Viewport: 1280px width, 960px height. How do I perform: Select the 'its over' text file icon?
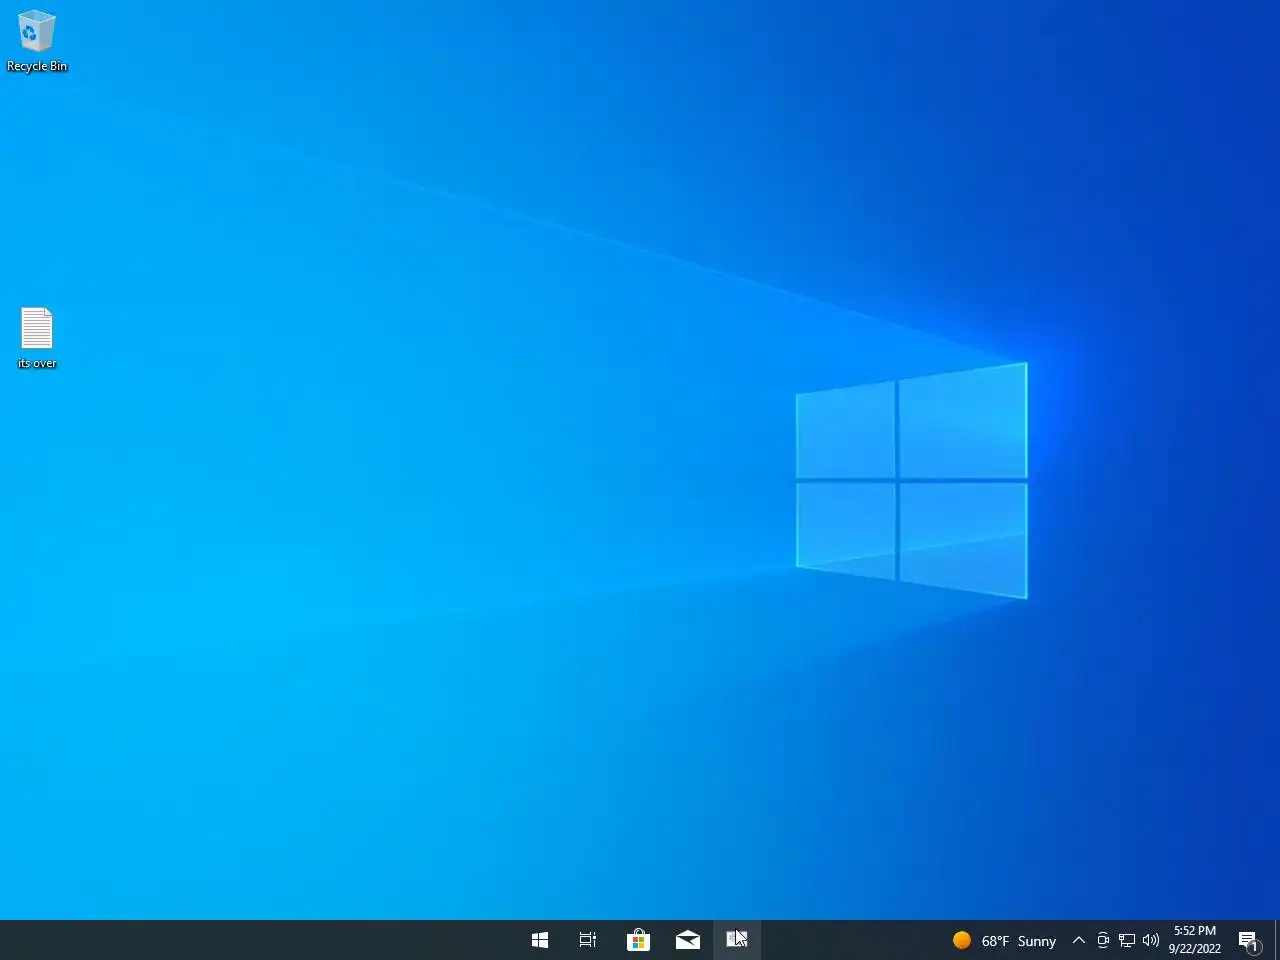pos(37,338)
